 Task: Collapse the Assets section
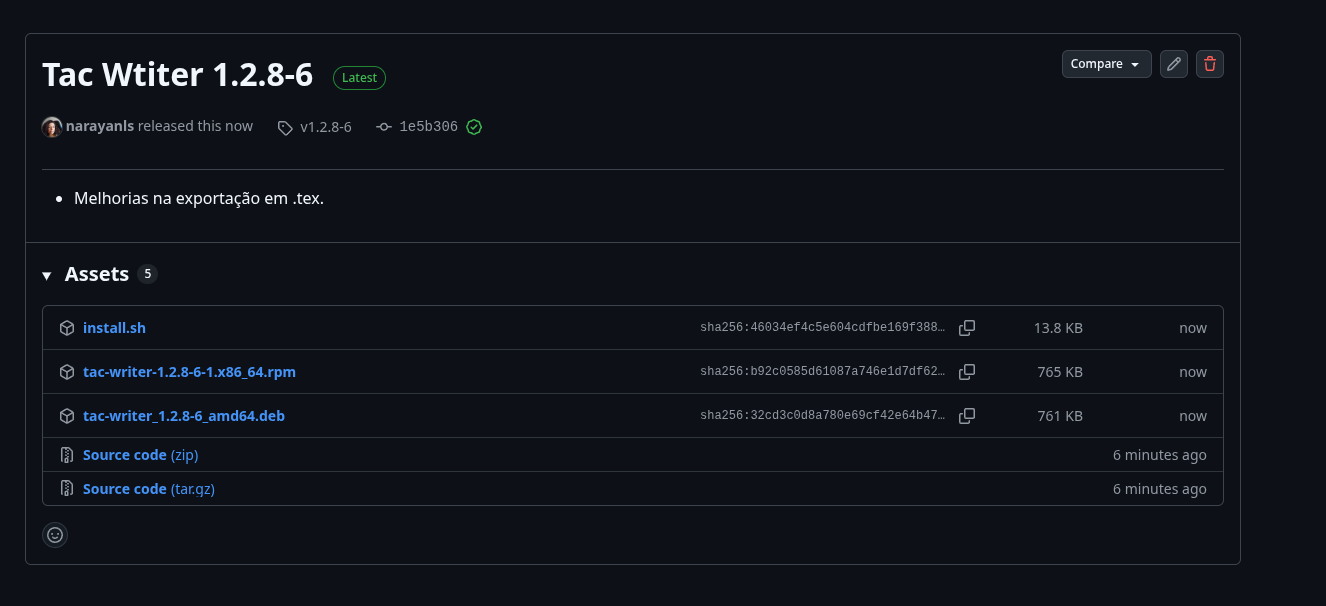pos(47,275)
